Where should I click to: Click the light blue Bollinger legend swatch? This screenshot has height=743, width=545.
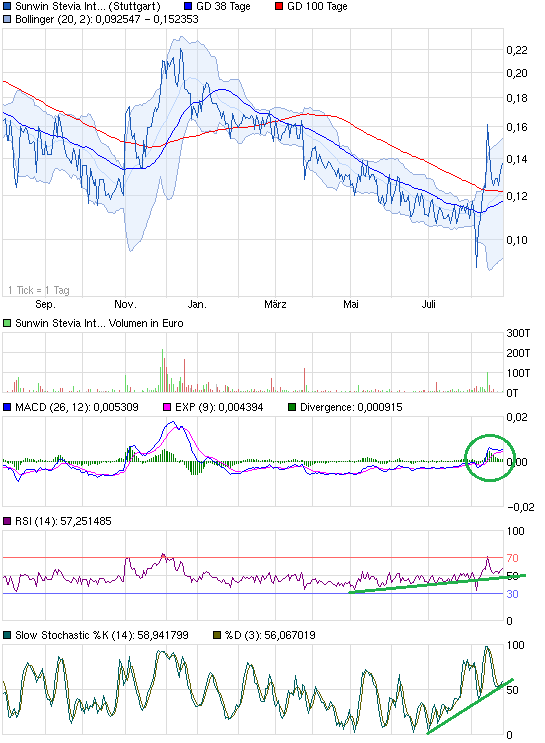click(x=7, y=19)
